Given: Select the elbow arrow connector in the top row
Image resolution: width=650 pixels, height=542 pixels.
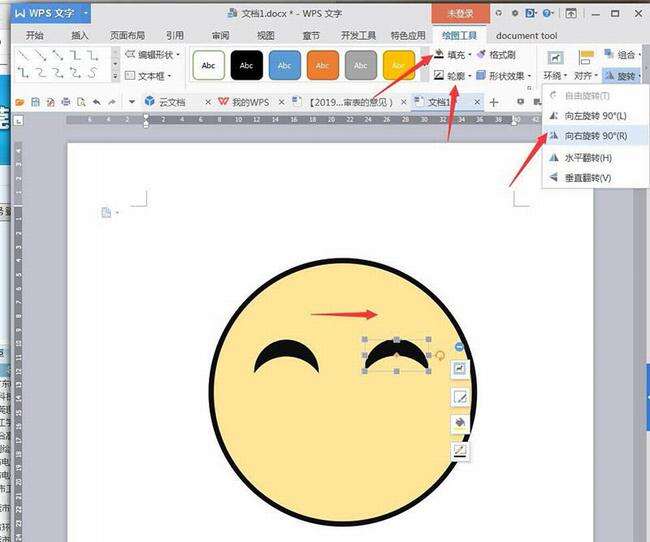Looking at the screenshot, I should coord(92,55).
